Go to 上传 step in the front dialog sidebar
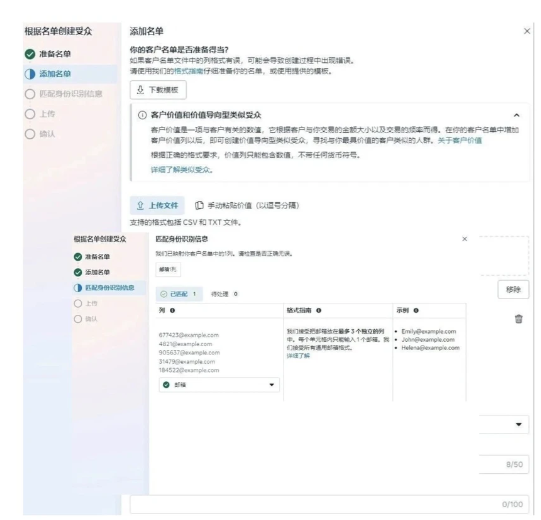 [86, 303]
